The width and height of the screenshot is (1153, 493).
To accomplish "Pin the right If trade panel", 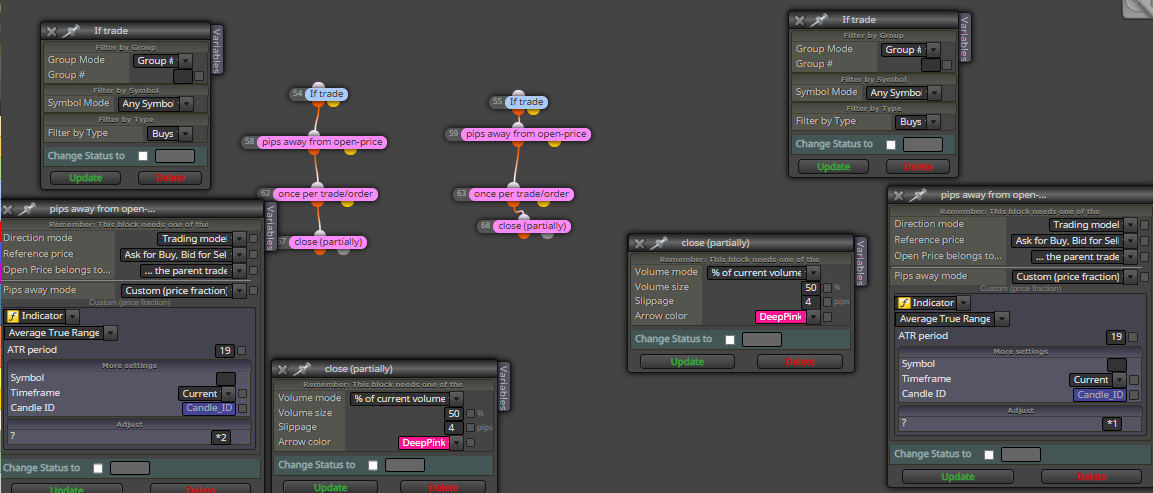I will [x=818, y=20].
